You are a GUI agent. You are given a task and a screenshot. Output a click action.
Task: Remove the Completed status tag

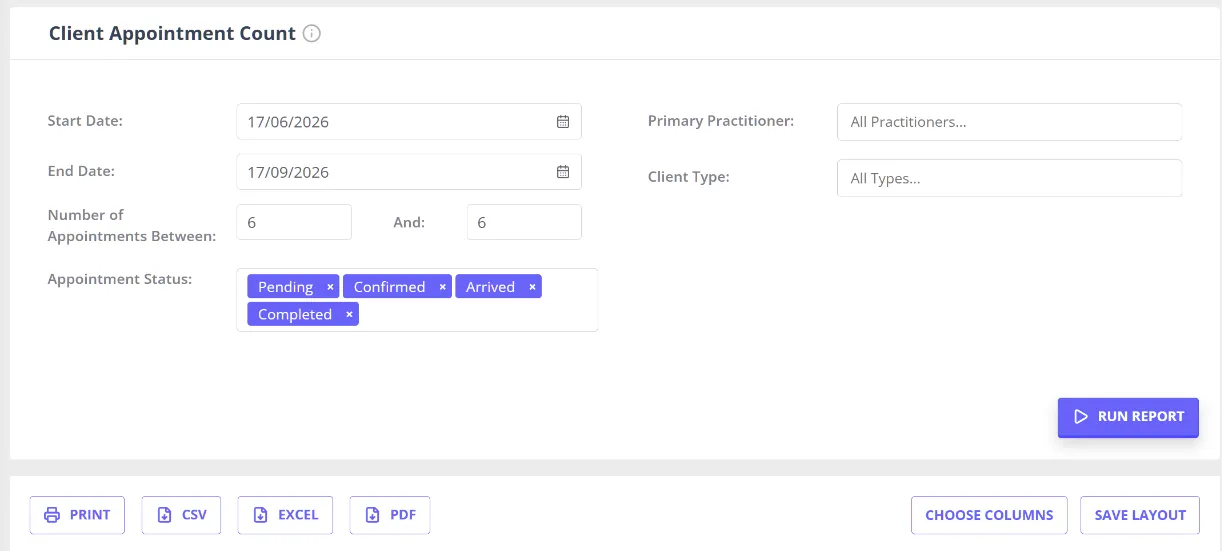[349, 314]
